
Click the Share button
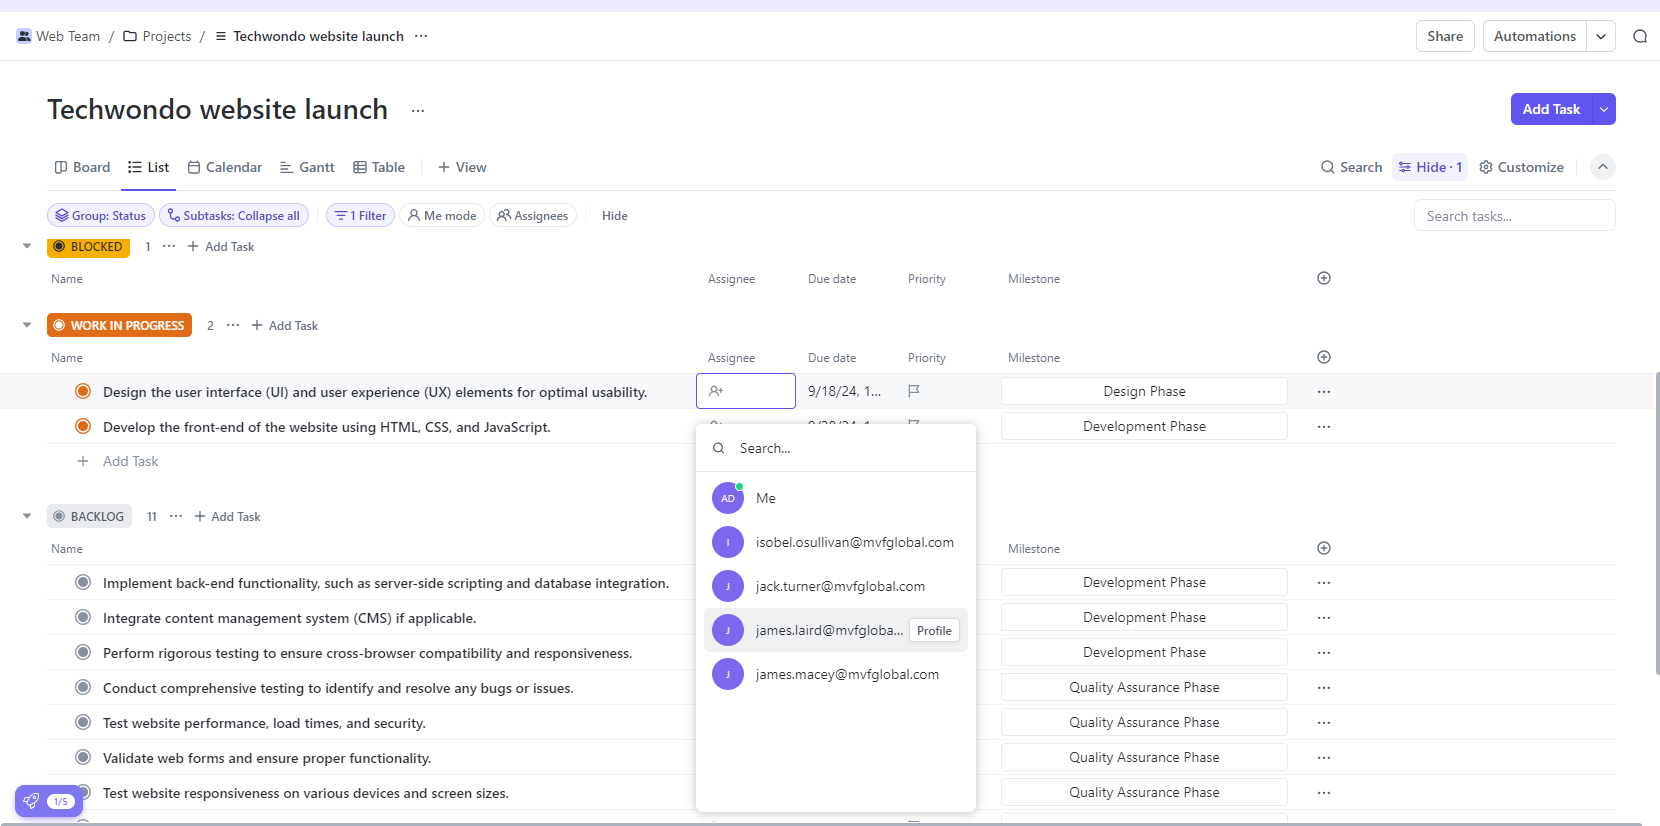point(1444,36)
